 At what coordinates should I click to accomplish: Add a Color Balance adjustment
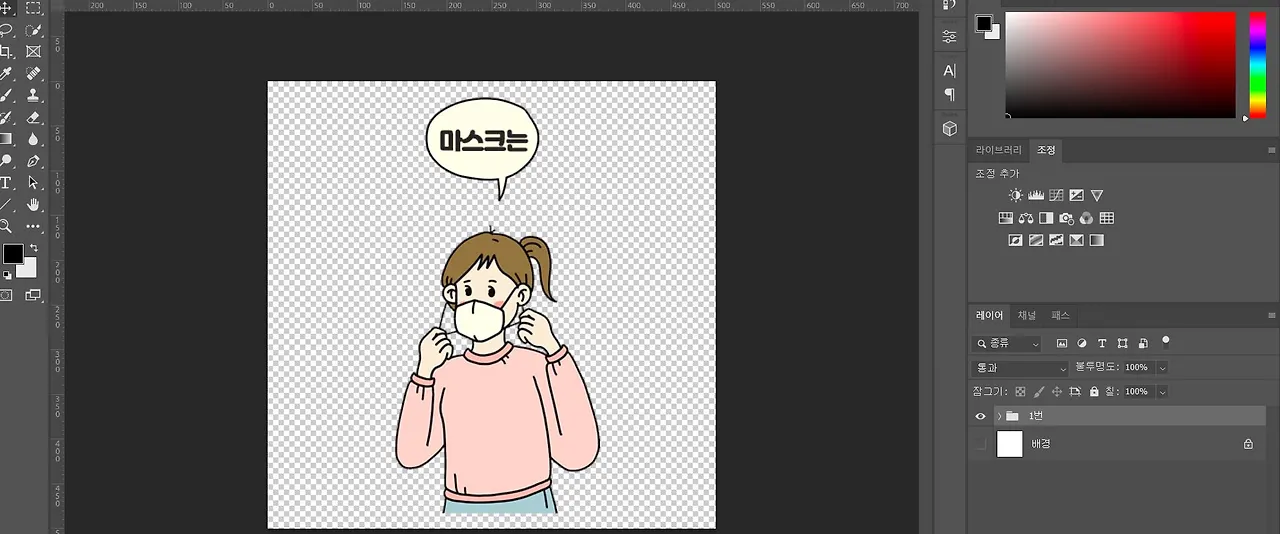tap(1026, 218)
